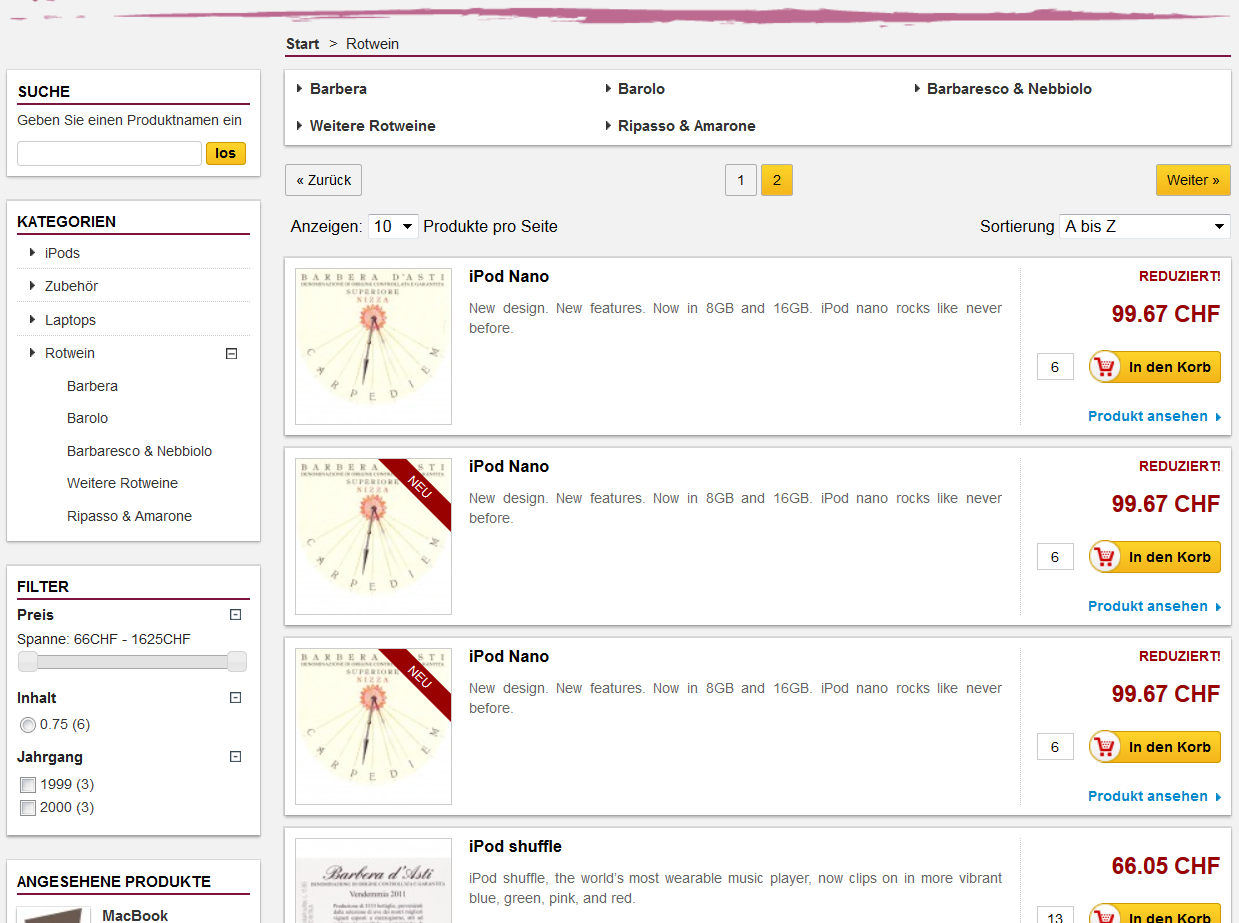Select Barolo in sidebar tree
This screenshot has height=923, width=1239.
[x=87, y=418]
